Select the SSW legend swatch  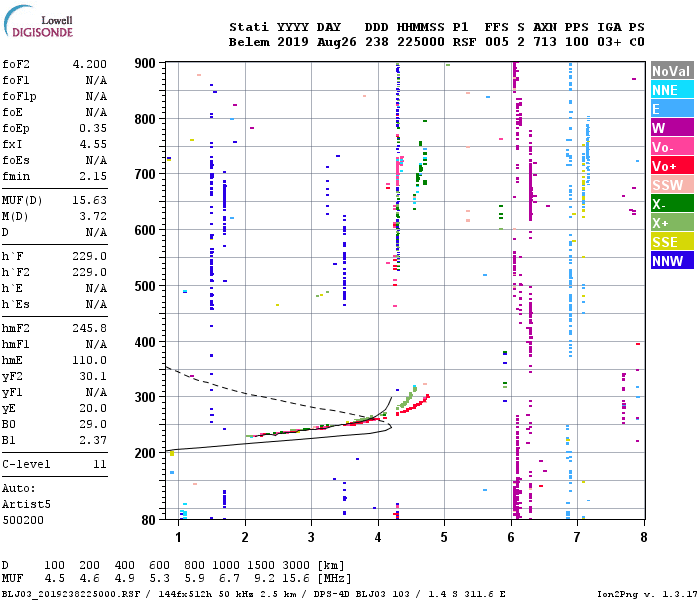pos(672,184)
